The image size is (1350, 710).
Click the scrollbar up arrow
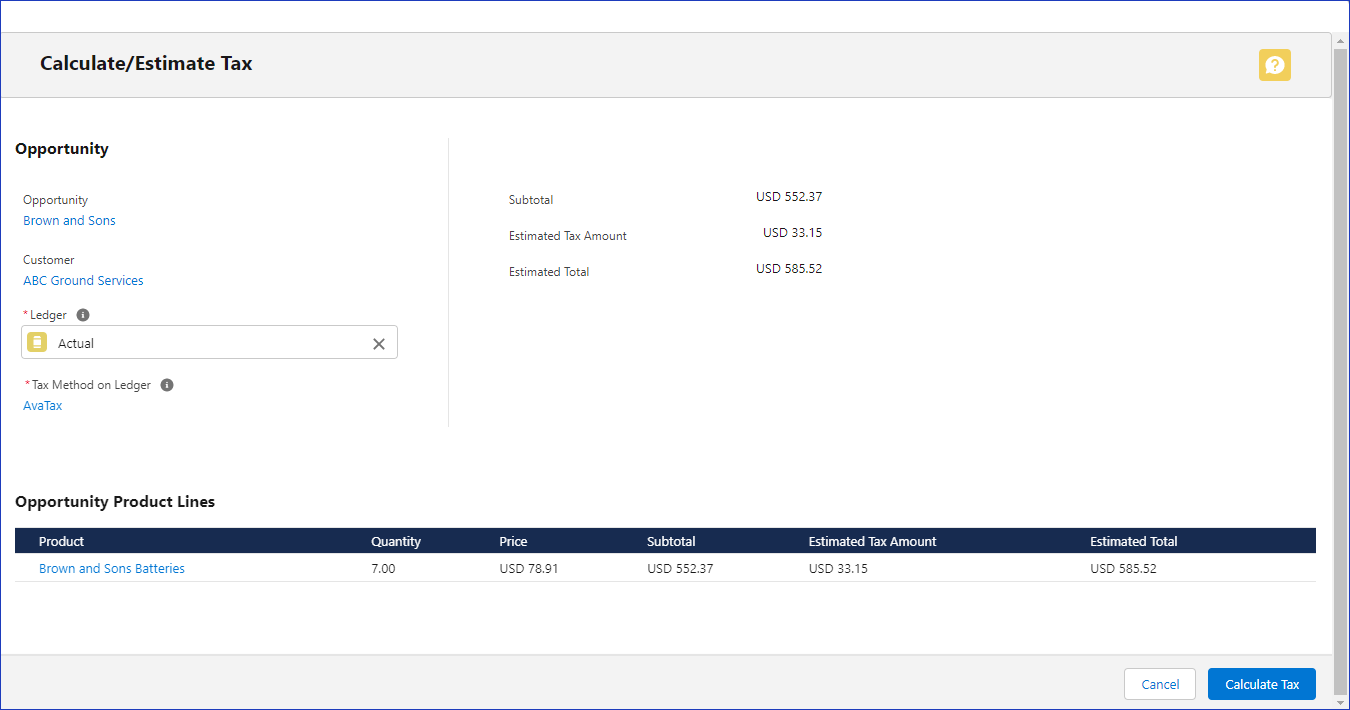click(1340, 40)
